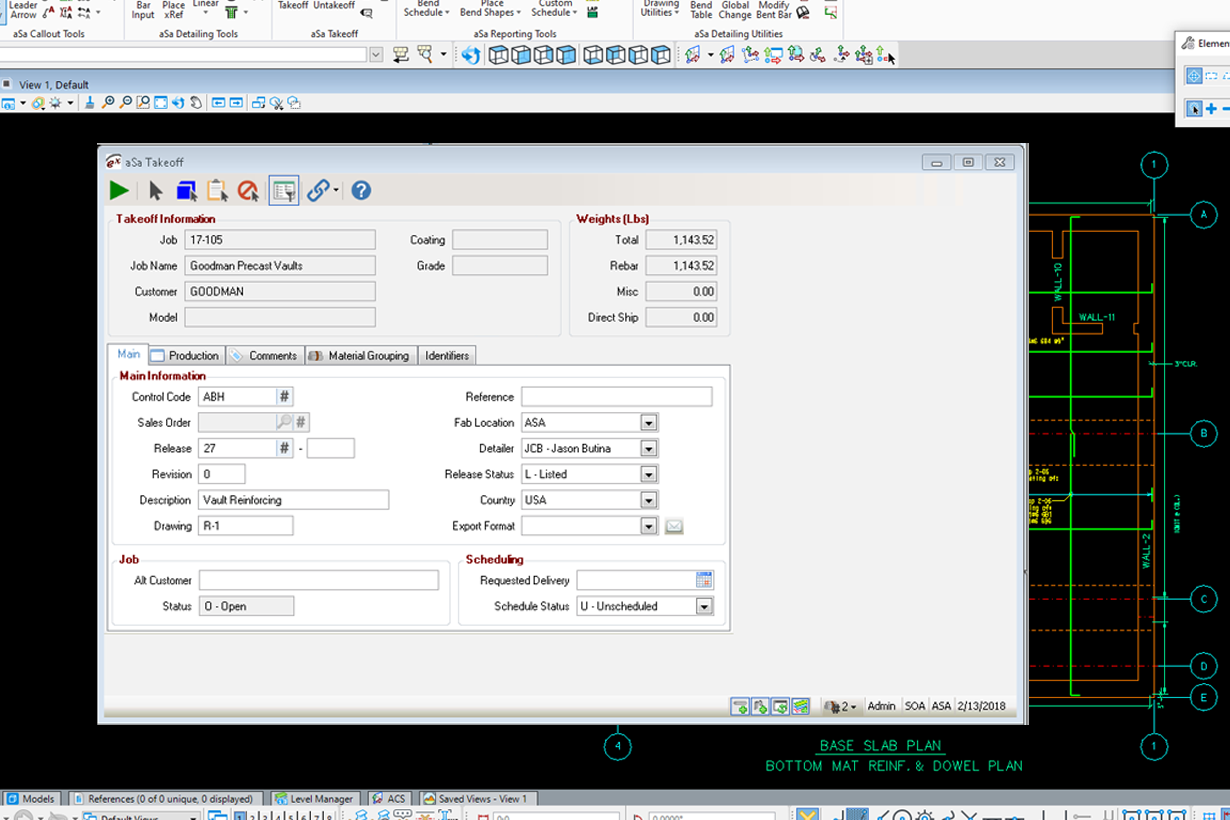Screen dimensions: 1230x820
Task: Click the colored layers icon in status bar
Action: point(801,706)
